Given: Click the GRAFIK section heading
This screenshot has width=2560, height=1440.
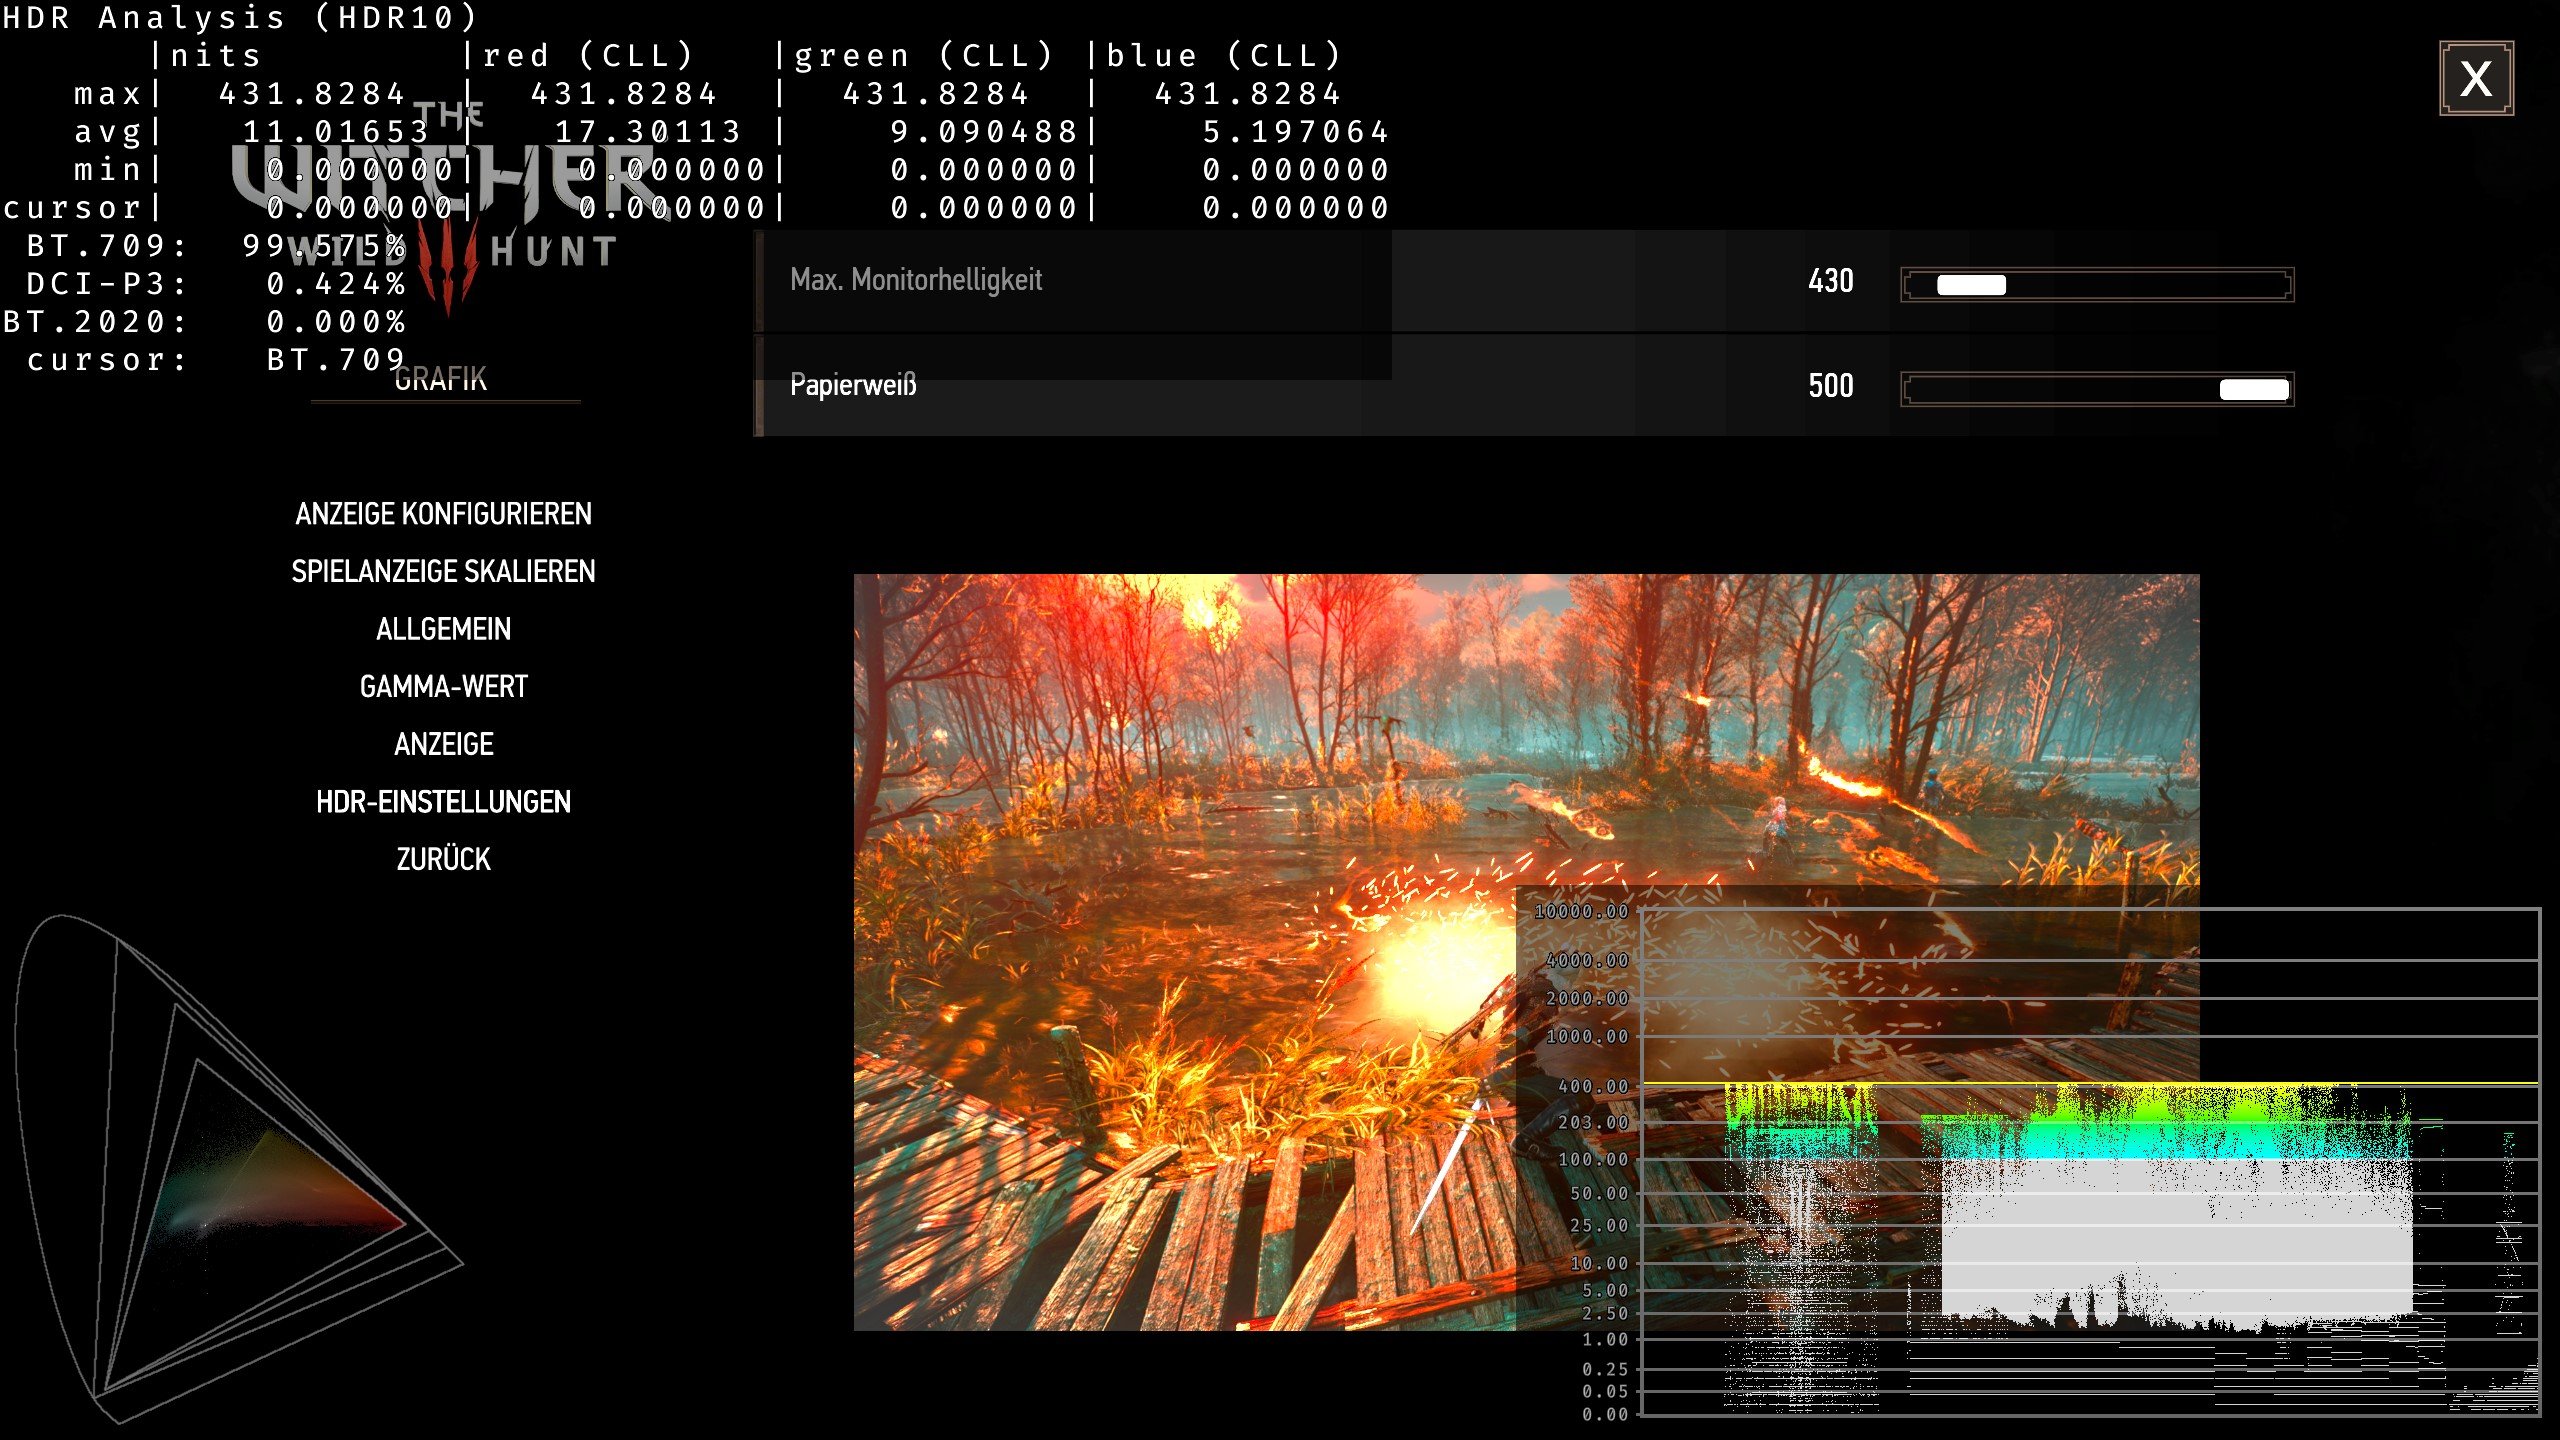Looking at the screenshot, I should [x=440, y=379].
